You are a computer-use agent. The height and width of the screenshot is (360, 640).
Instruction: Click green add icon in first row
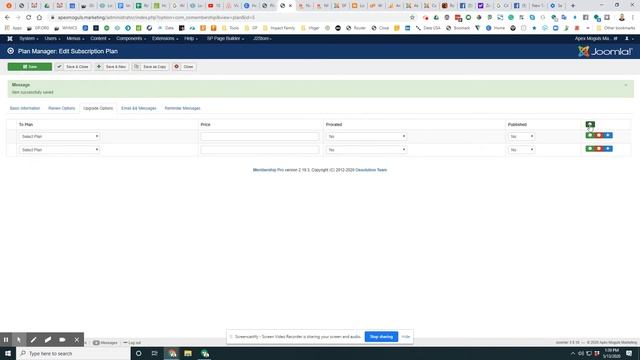(590, 135)
